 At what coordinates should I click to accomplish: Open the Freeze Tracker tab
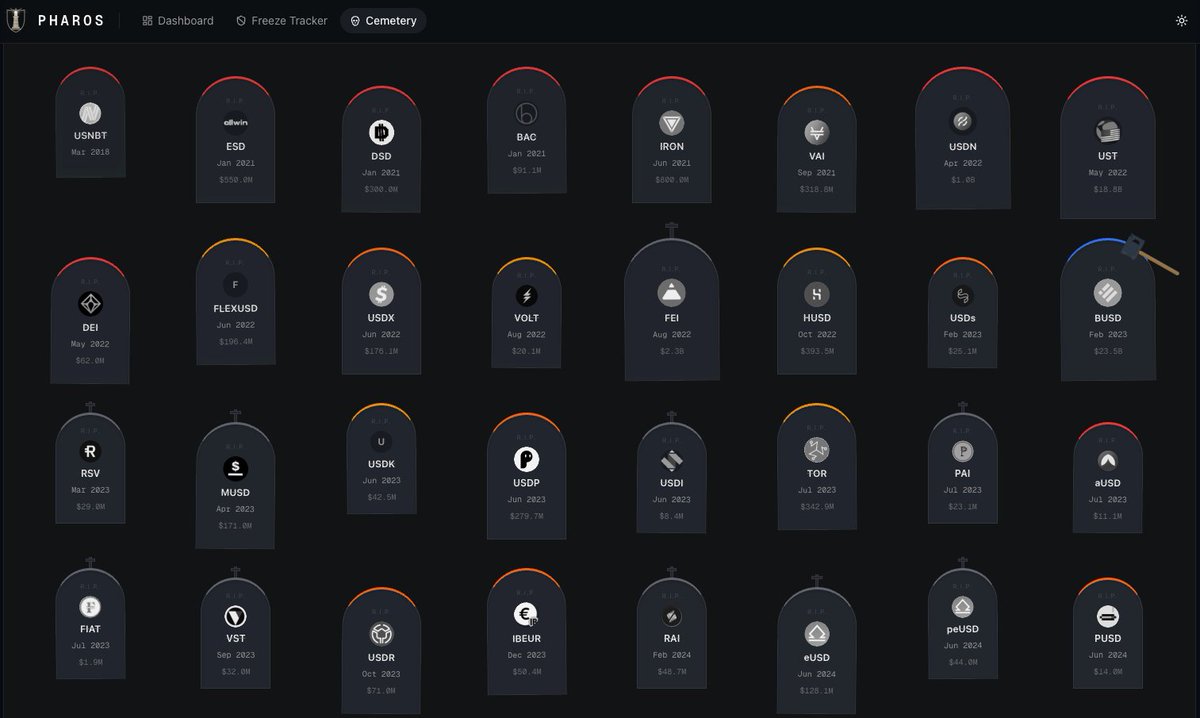point(281,20)
